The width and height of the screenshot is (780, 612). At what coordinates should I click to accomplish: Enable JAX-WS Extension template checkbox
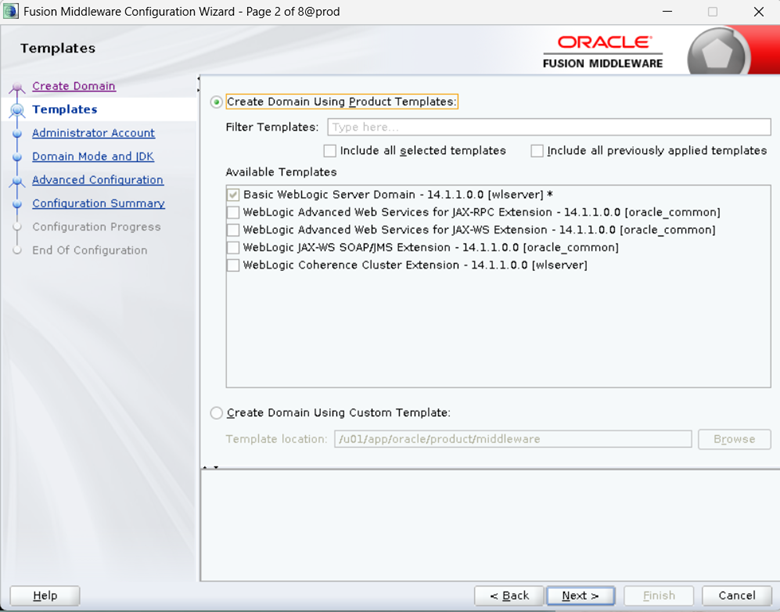coord(233,230)
